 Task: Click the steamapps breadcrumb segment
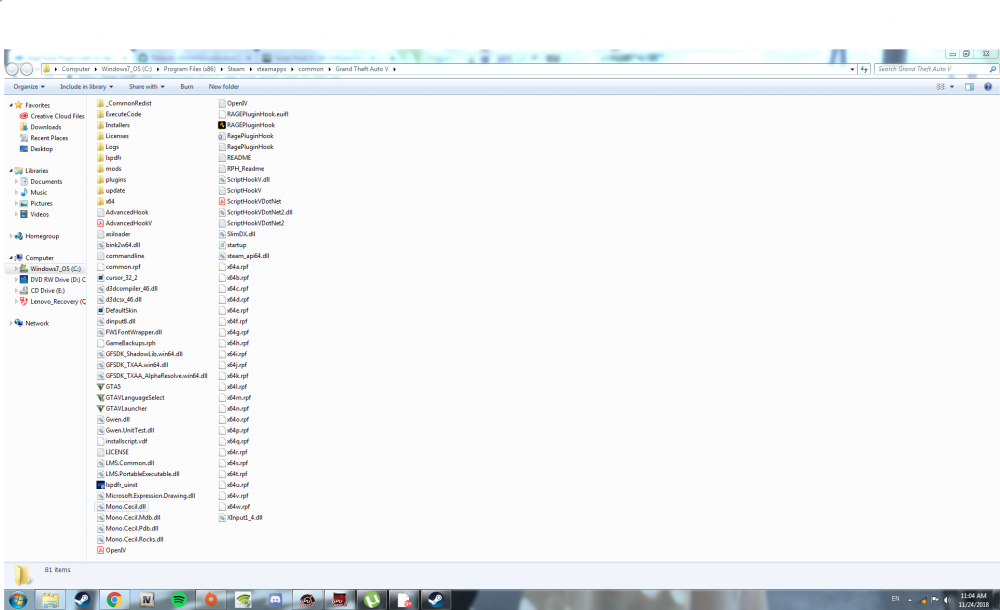(x=272, y=69)
